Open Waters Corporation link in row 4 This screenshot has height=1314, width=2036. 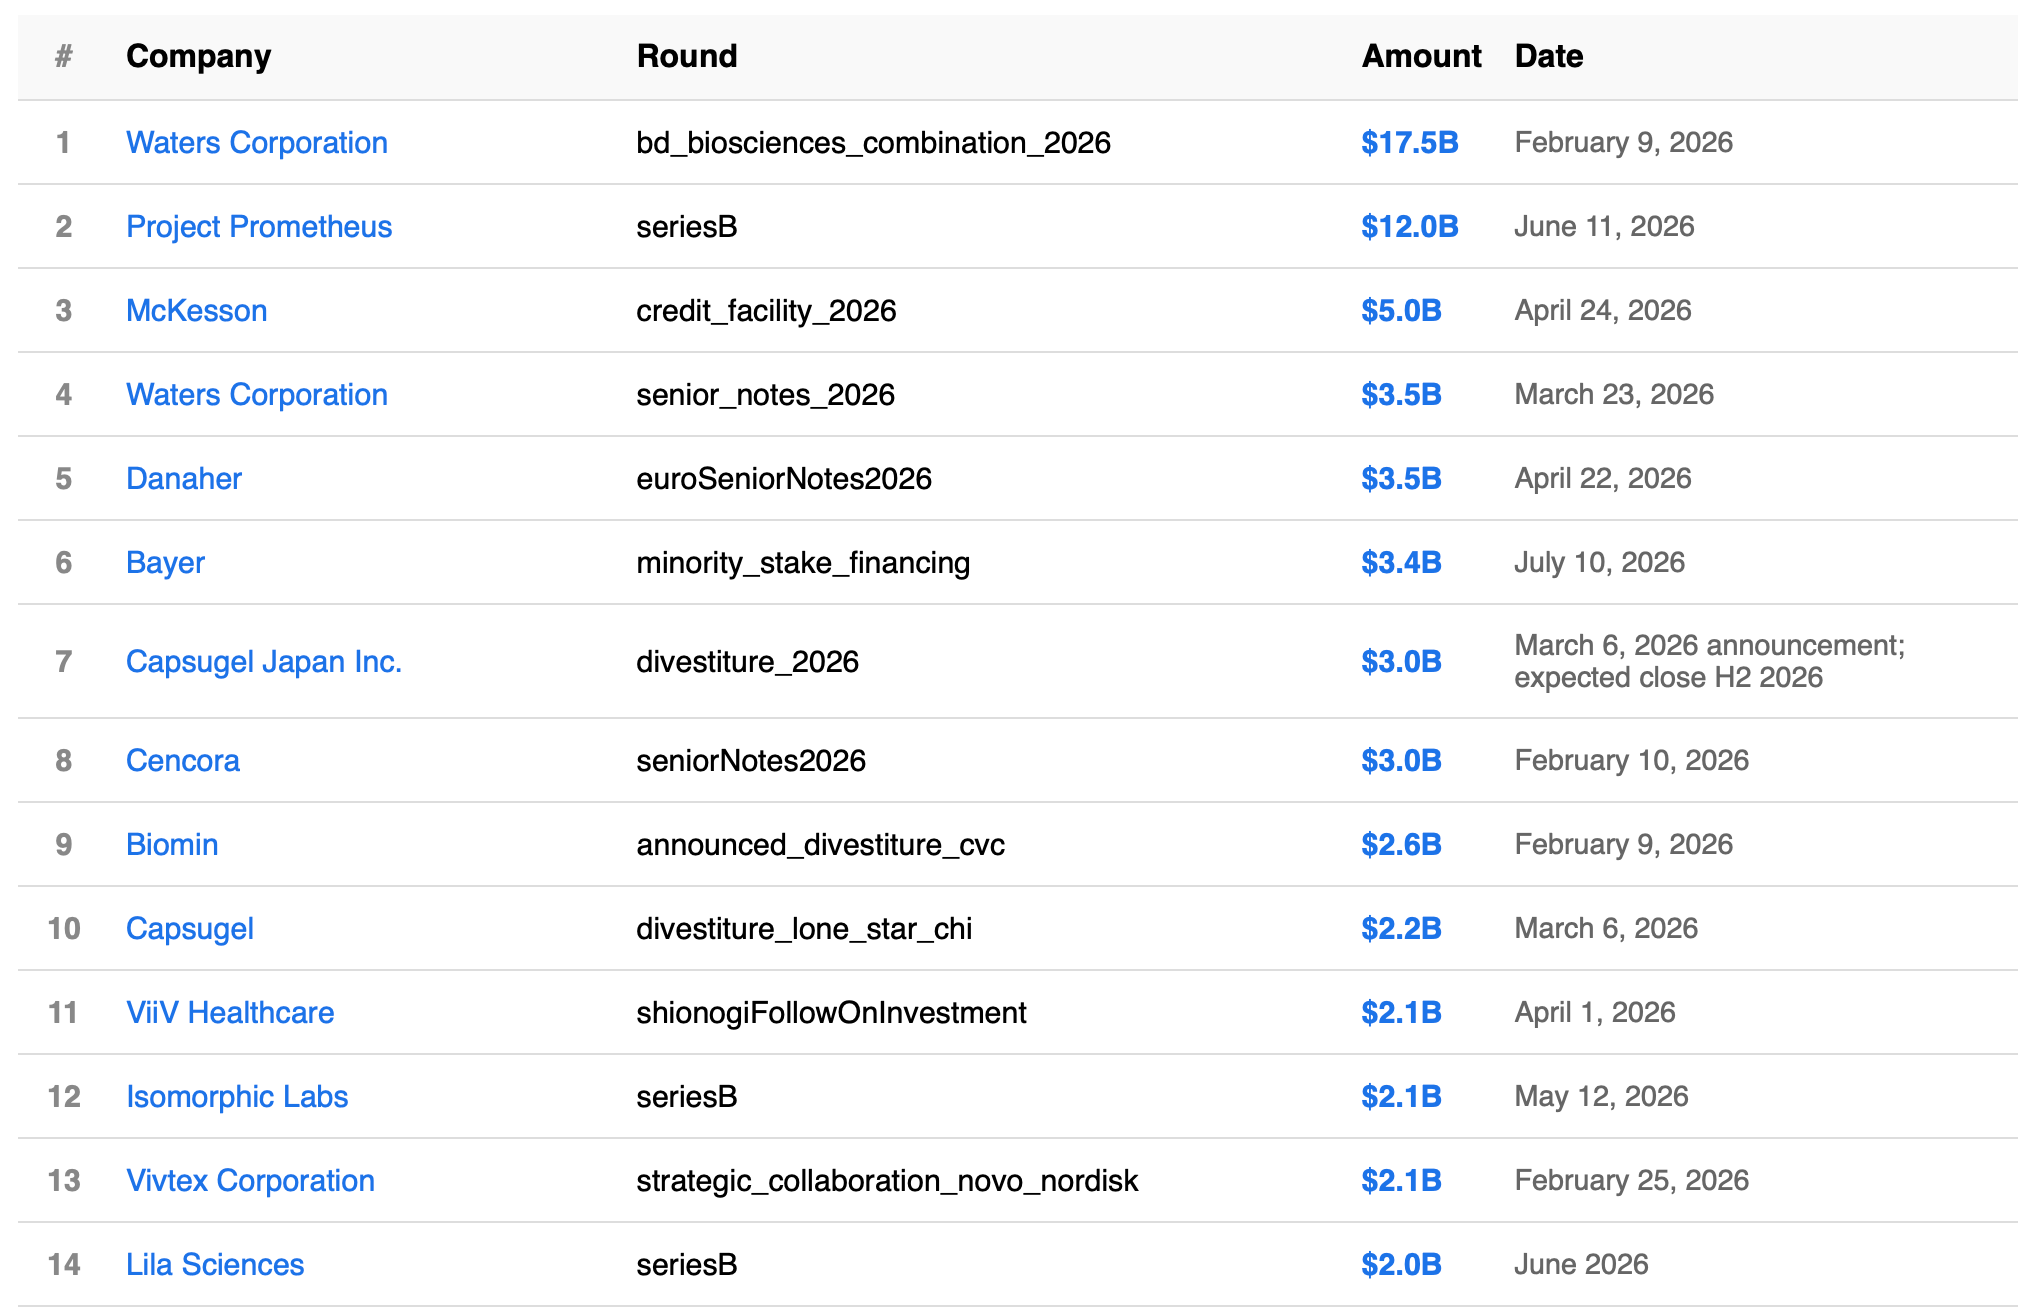[257, 395]
